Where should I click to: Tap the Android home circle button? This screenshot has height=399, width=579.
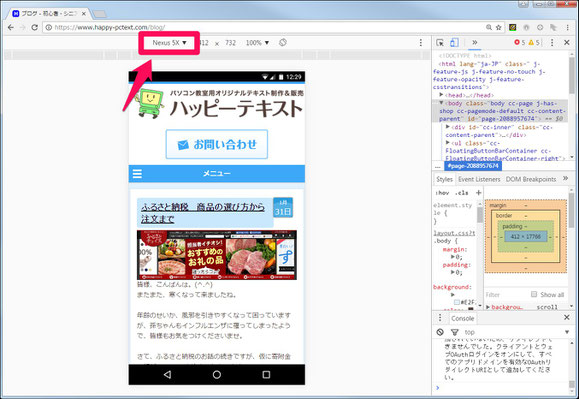click(x=217, y=375)
